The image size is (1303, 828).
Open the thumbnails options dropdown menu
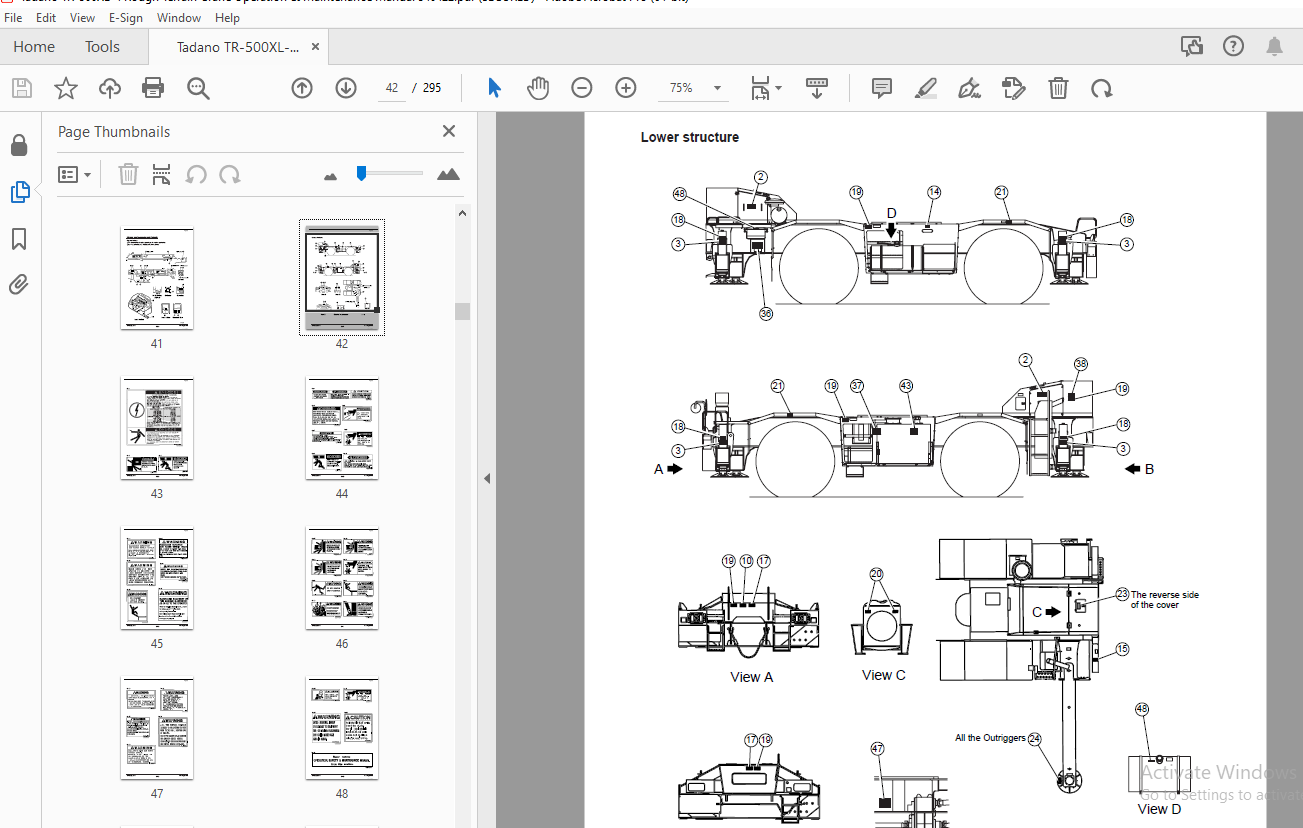tap(75, 175)
